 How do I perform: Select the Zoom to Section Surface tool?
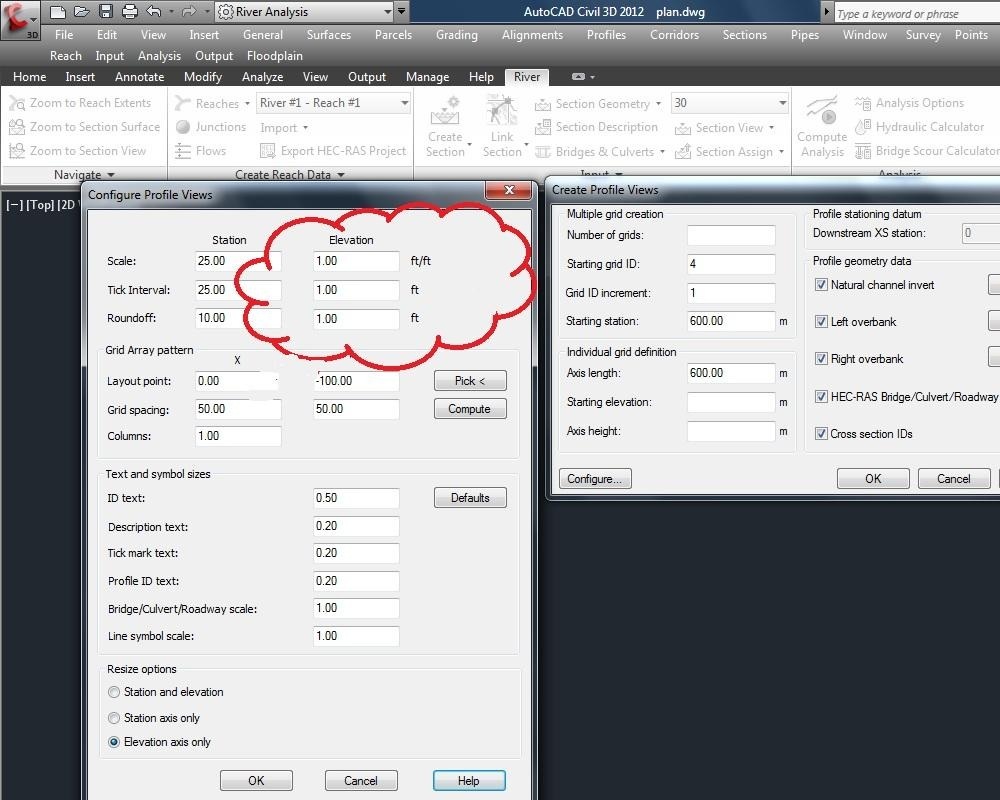(x=16, y=127)
